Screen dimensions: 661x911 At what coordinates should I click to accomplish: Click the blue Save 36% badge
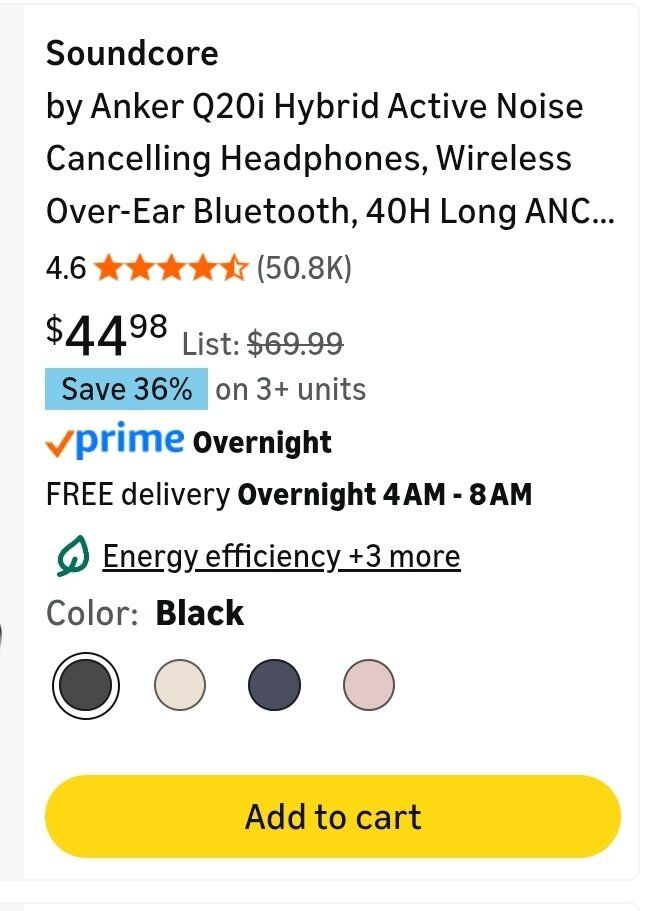(126, 389)
